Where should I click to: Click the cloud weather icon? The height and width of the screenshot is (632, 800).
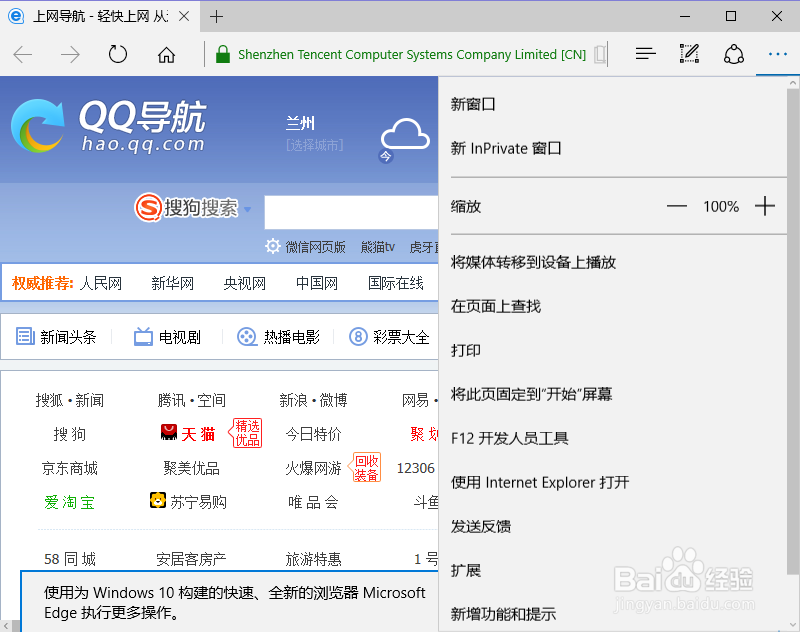point(405,134)
